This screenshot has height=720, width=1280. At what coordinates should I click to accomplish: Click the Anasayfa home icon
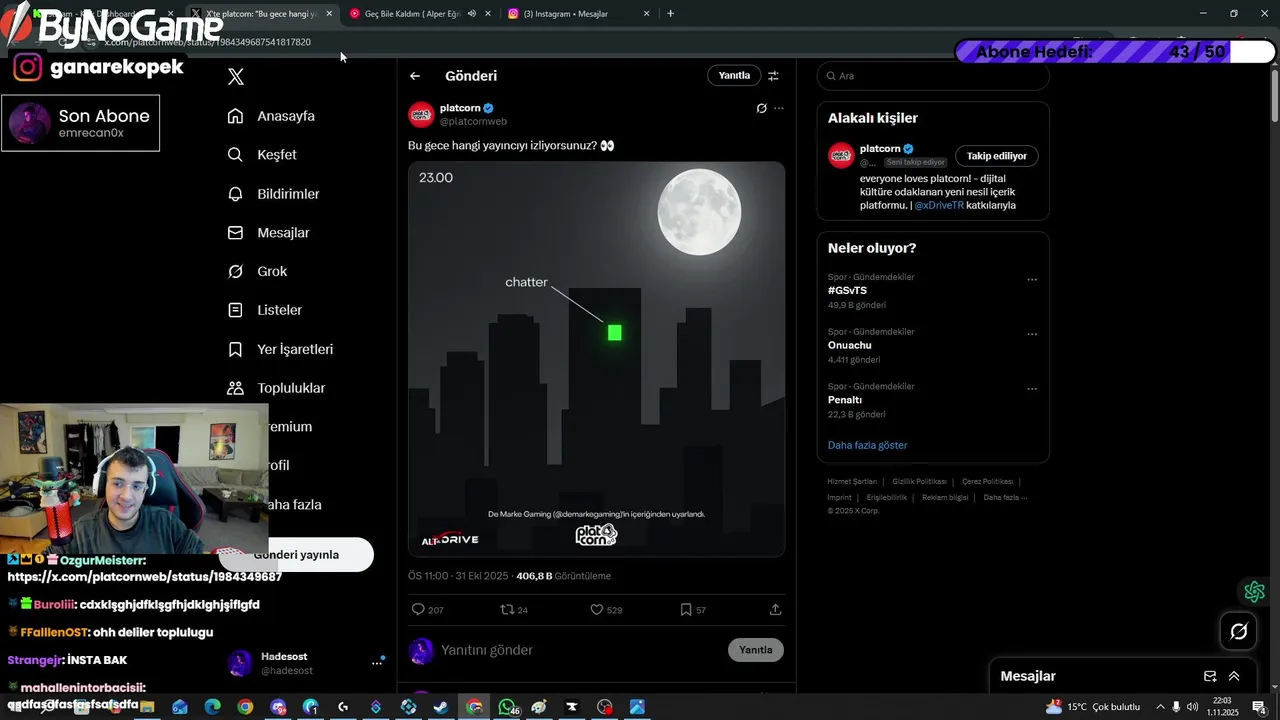(x=235, y=116)
